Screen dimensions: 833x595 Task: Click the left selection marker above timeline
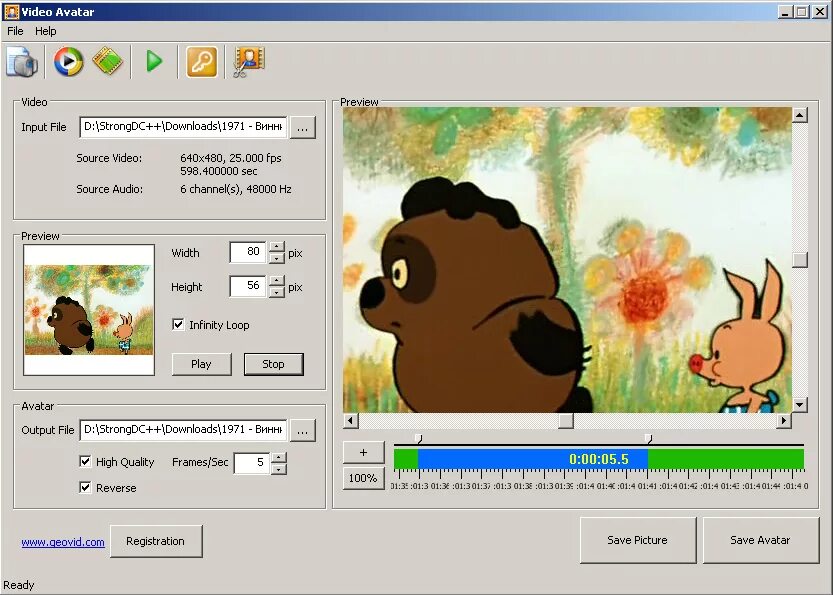[x=419, y=439]
